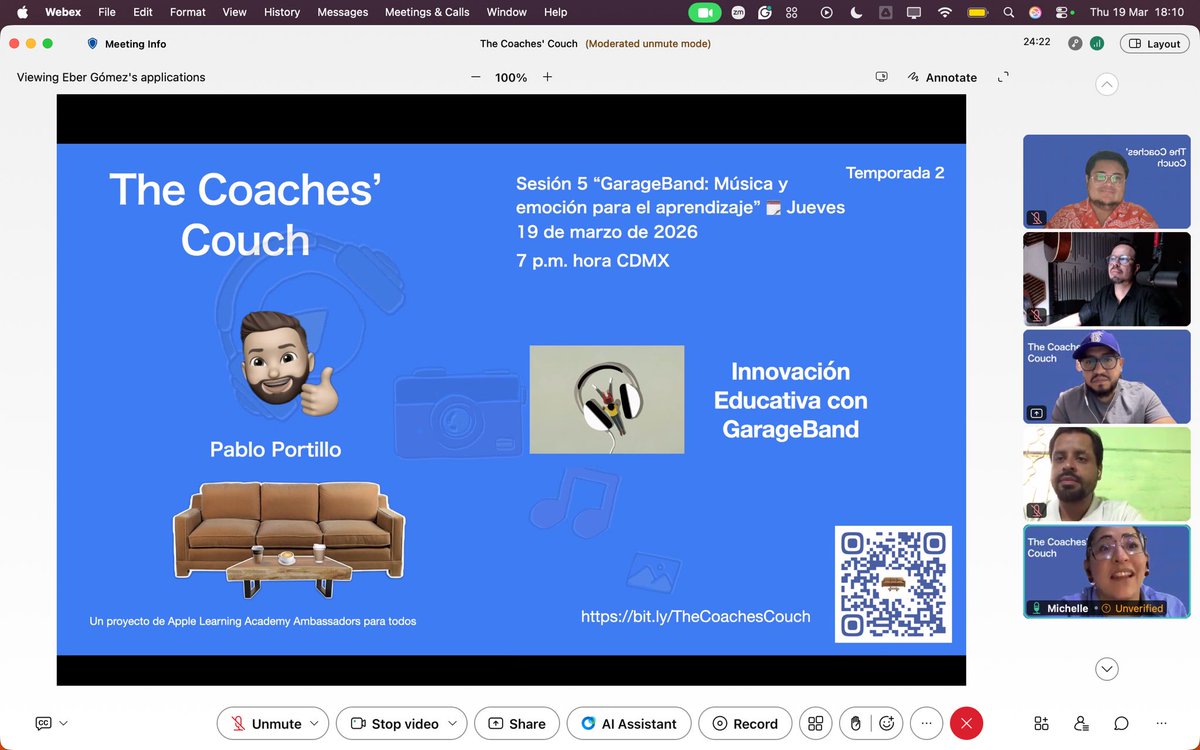This screenshot has width=1200, height=750.
Task: Check the green network quality indicator
Action: [1097, 43]
